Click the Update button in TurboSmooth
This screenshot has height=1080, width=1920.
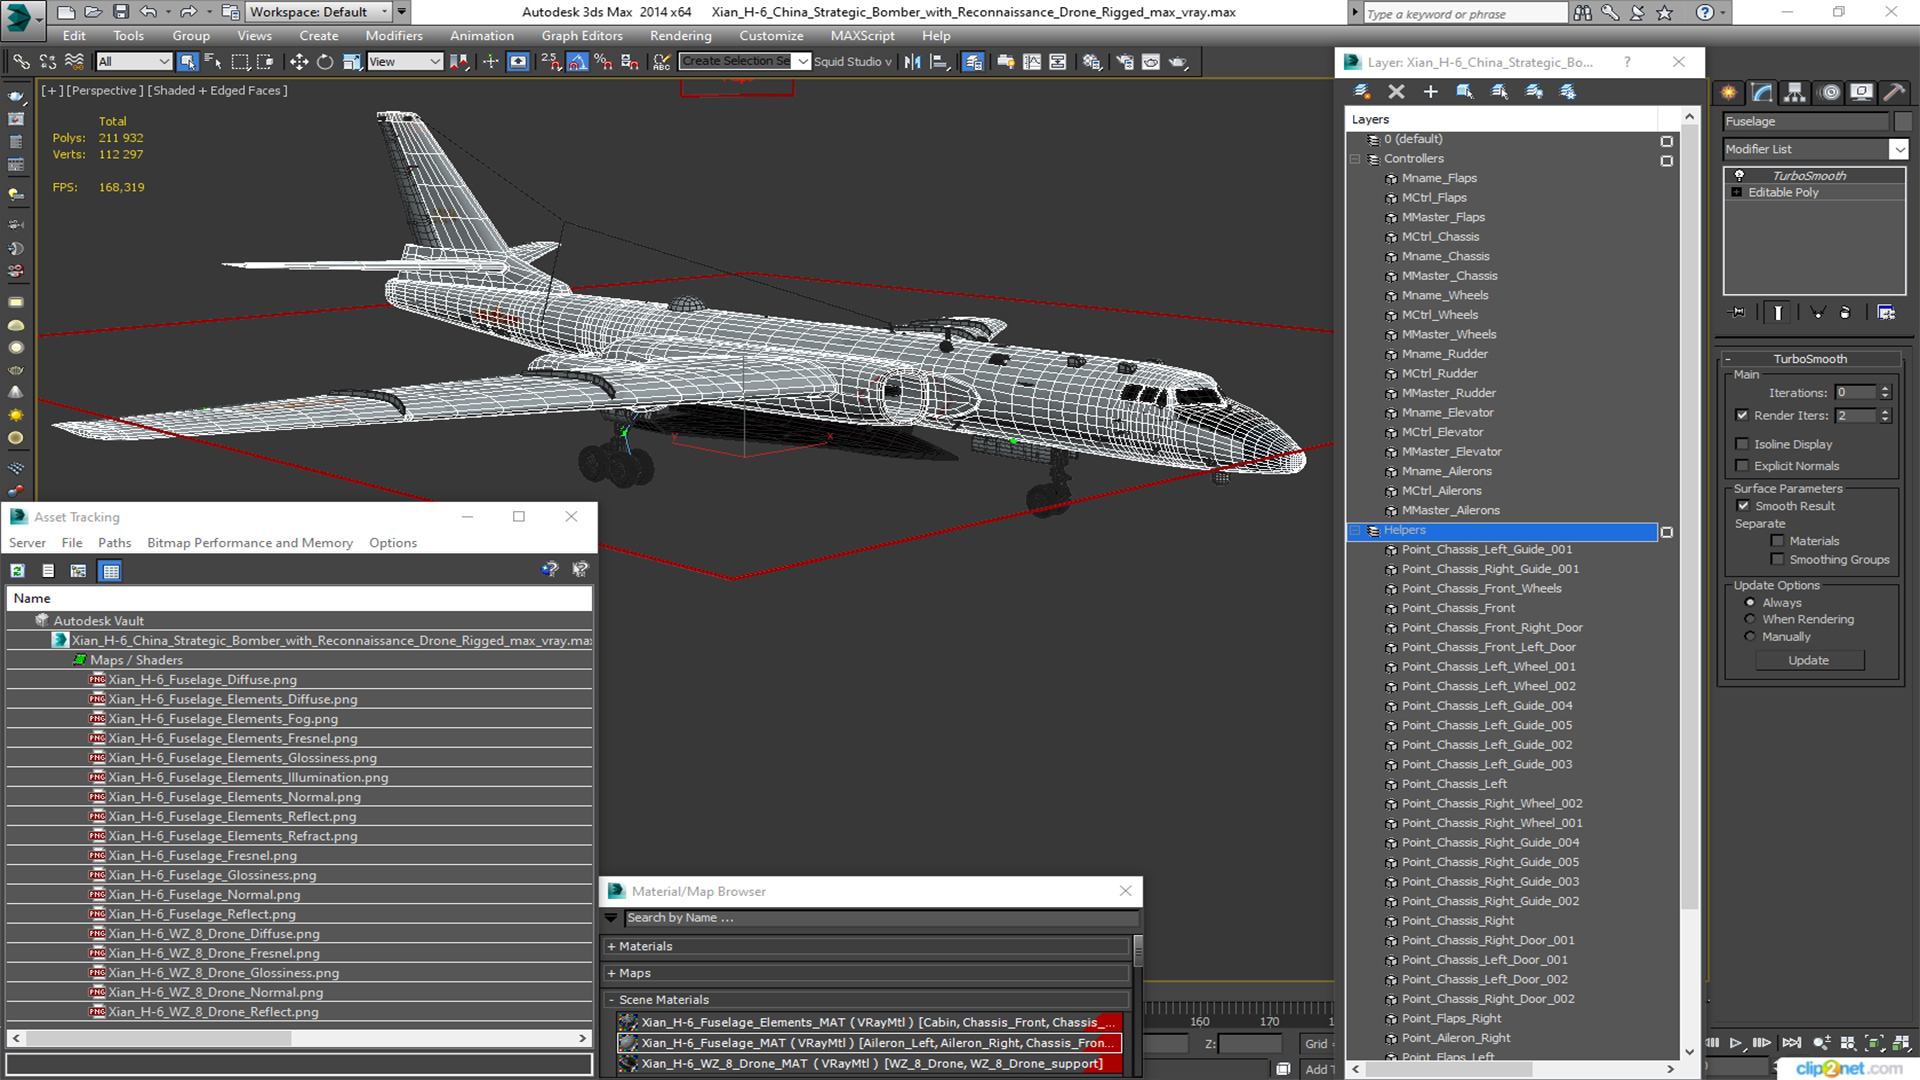click(1808, 661)
